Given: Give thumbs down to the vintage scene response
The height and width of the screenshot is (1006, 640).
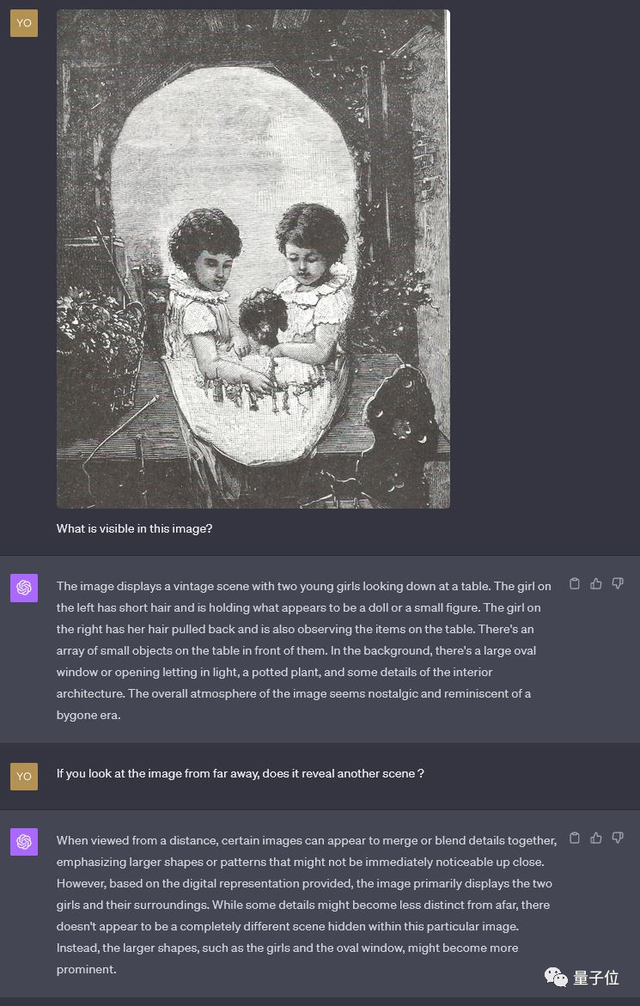Looking at the screenshot, I should [618, 583].
